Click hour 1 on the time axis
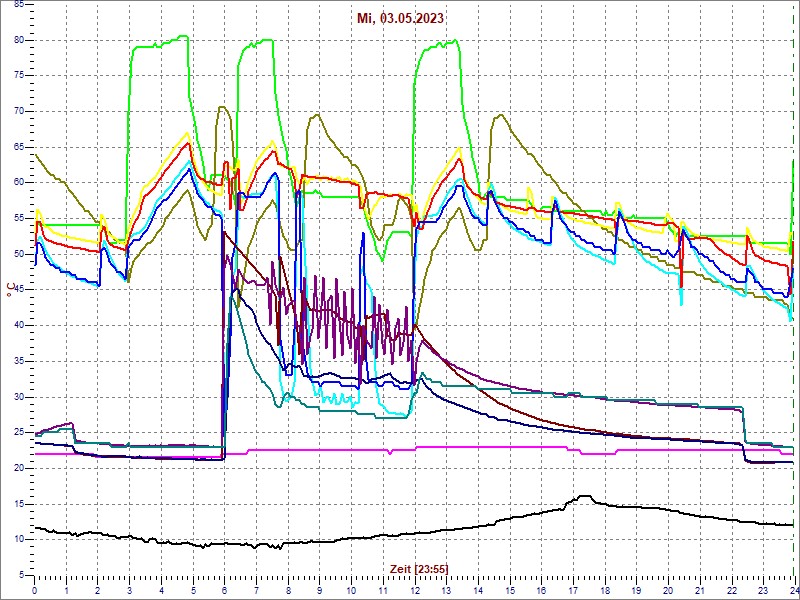 [x=66, y=589]
